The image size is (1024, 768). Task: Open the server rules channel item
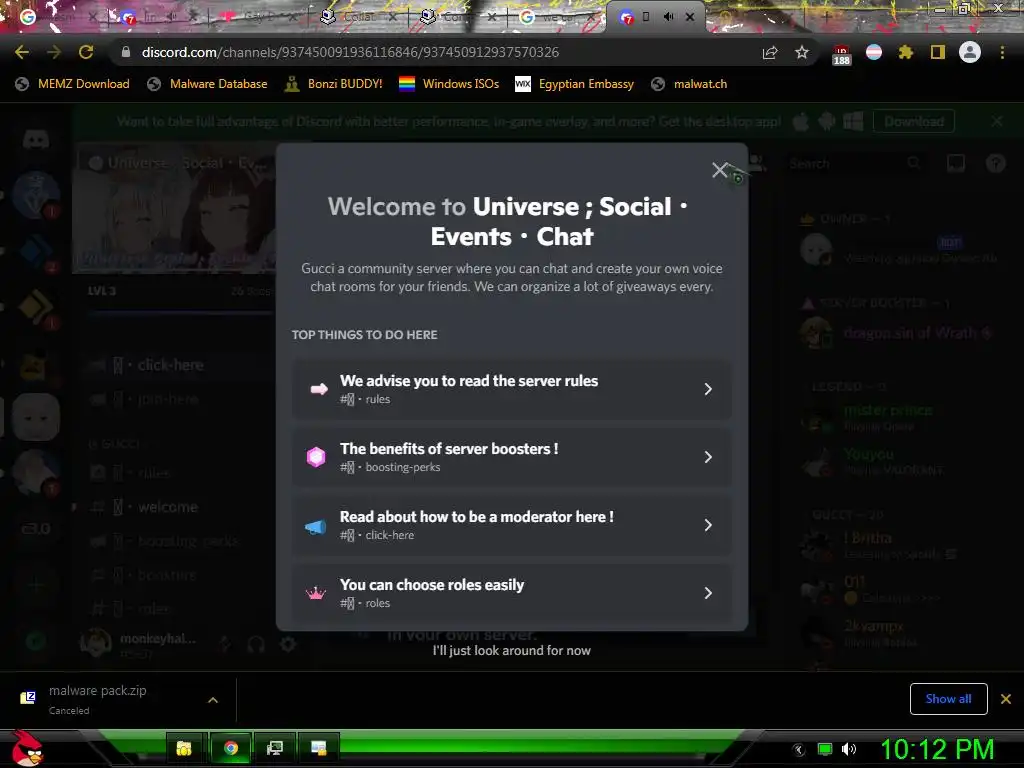[511, 389]
